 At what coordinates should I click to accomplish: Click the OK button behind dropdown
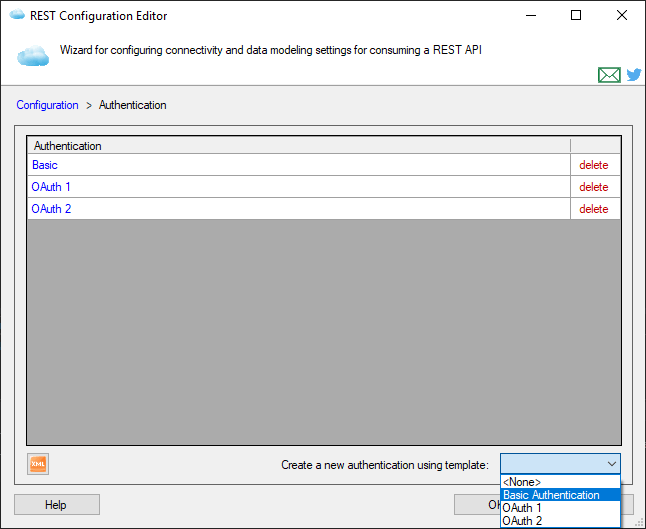coord(478,505)
